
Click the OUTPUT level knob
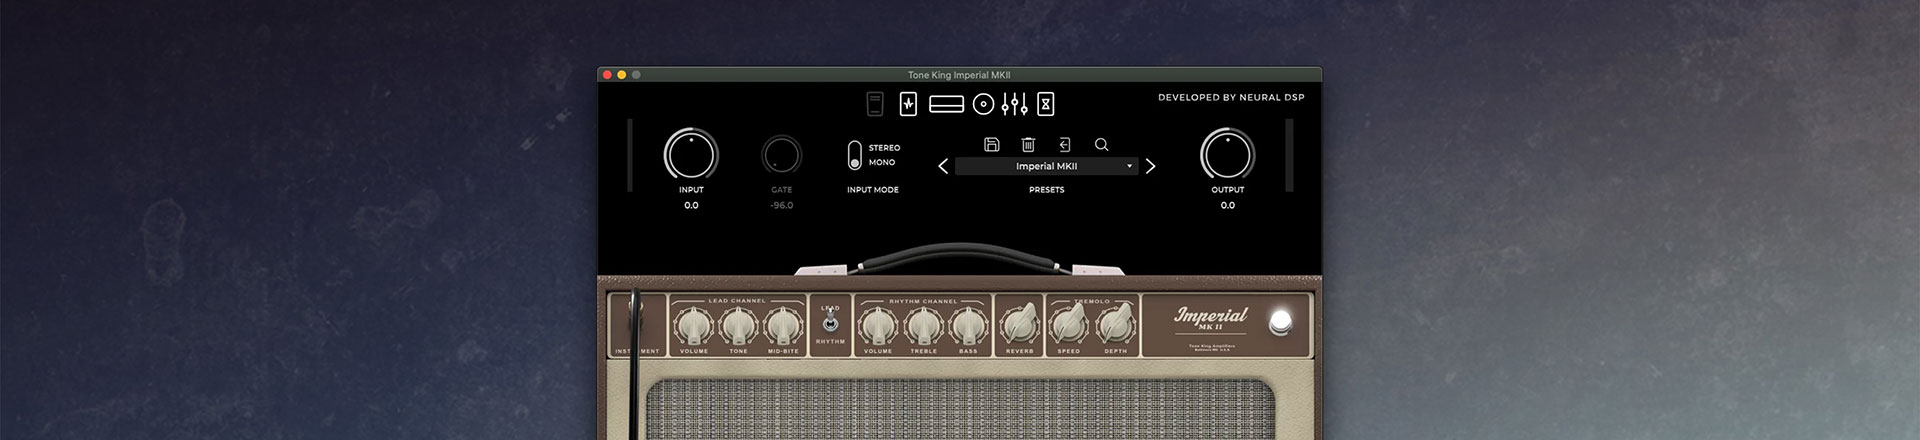point(1227,155)
